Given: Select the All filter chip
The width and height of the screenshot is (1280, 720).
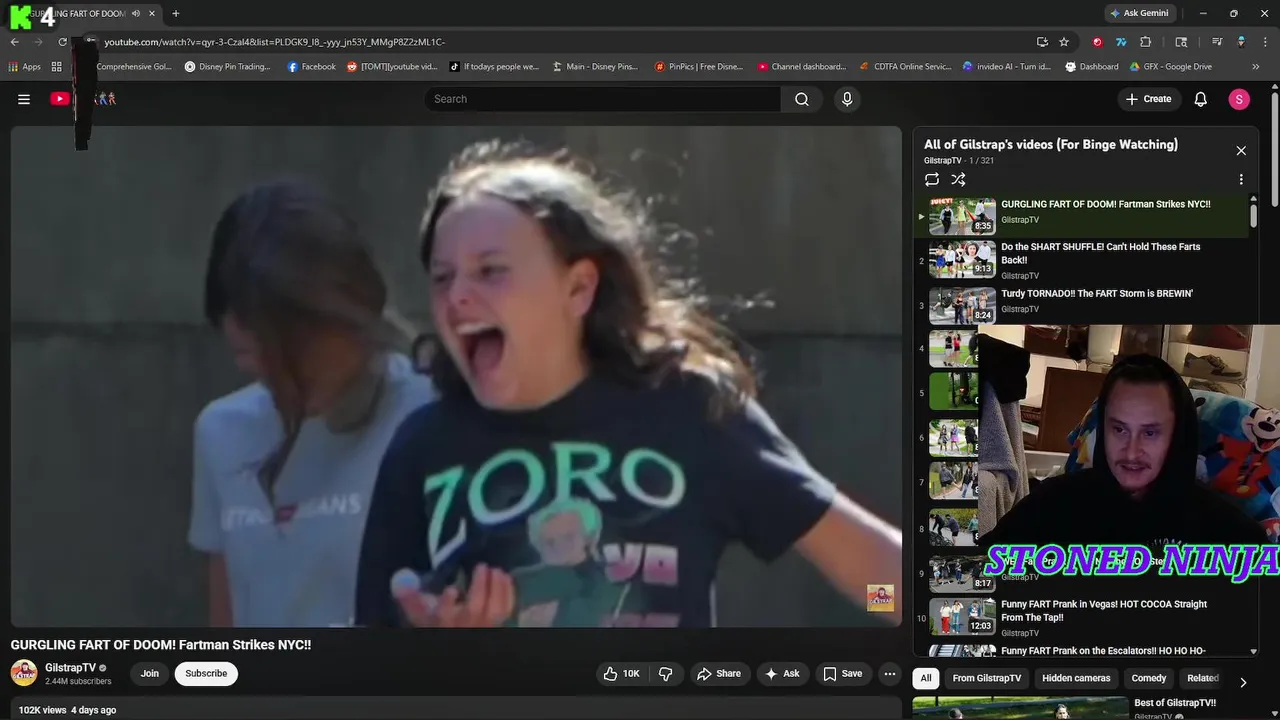Looking at the screenshot, I should click(x=926, y=678).
